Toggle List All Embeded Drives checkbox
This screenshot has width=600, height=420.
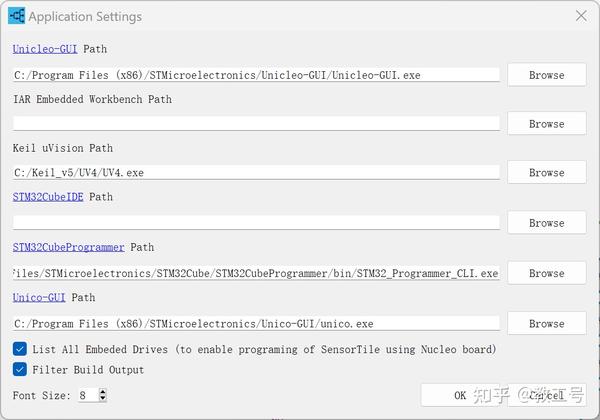click(x=20, y=349)
